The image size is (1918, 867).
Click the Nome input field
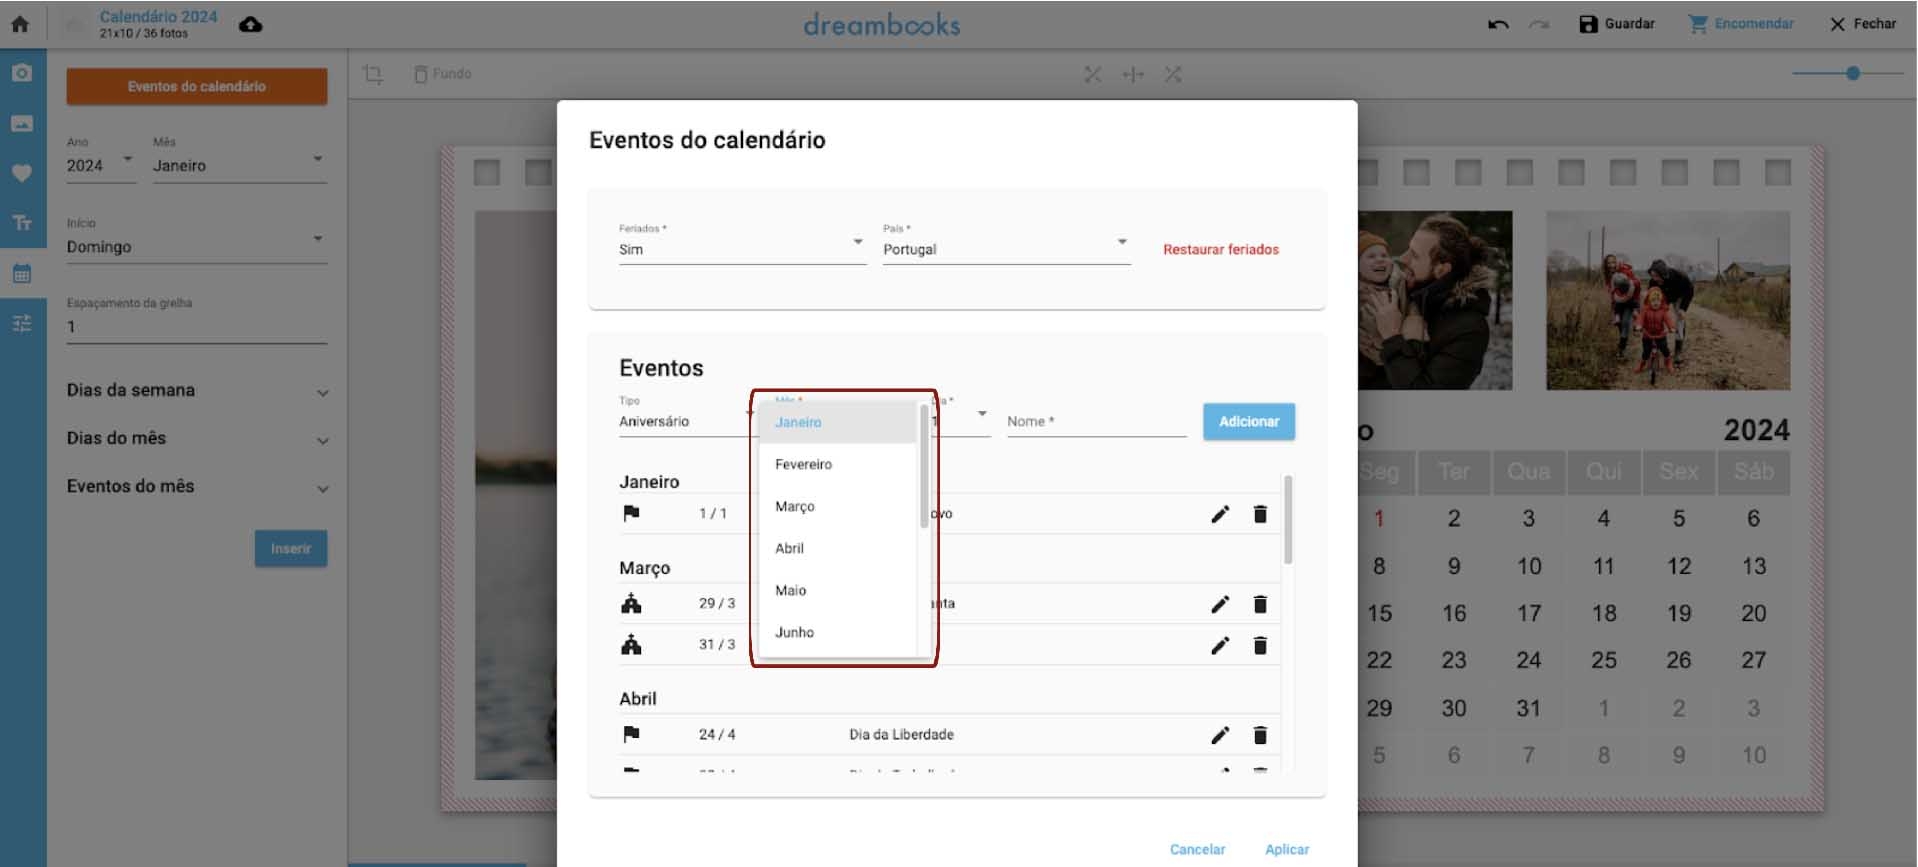[x=1095, y=422]
